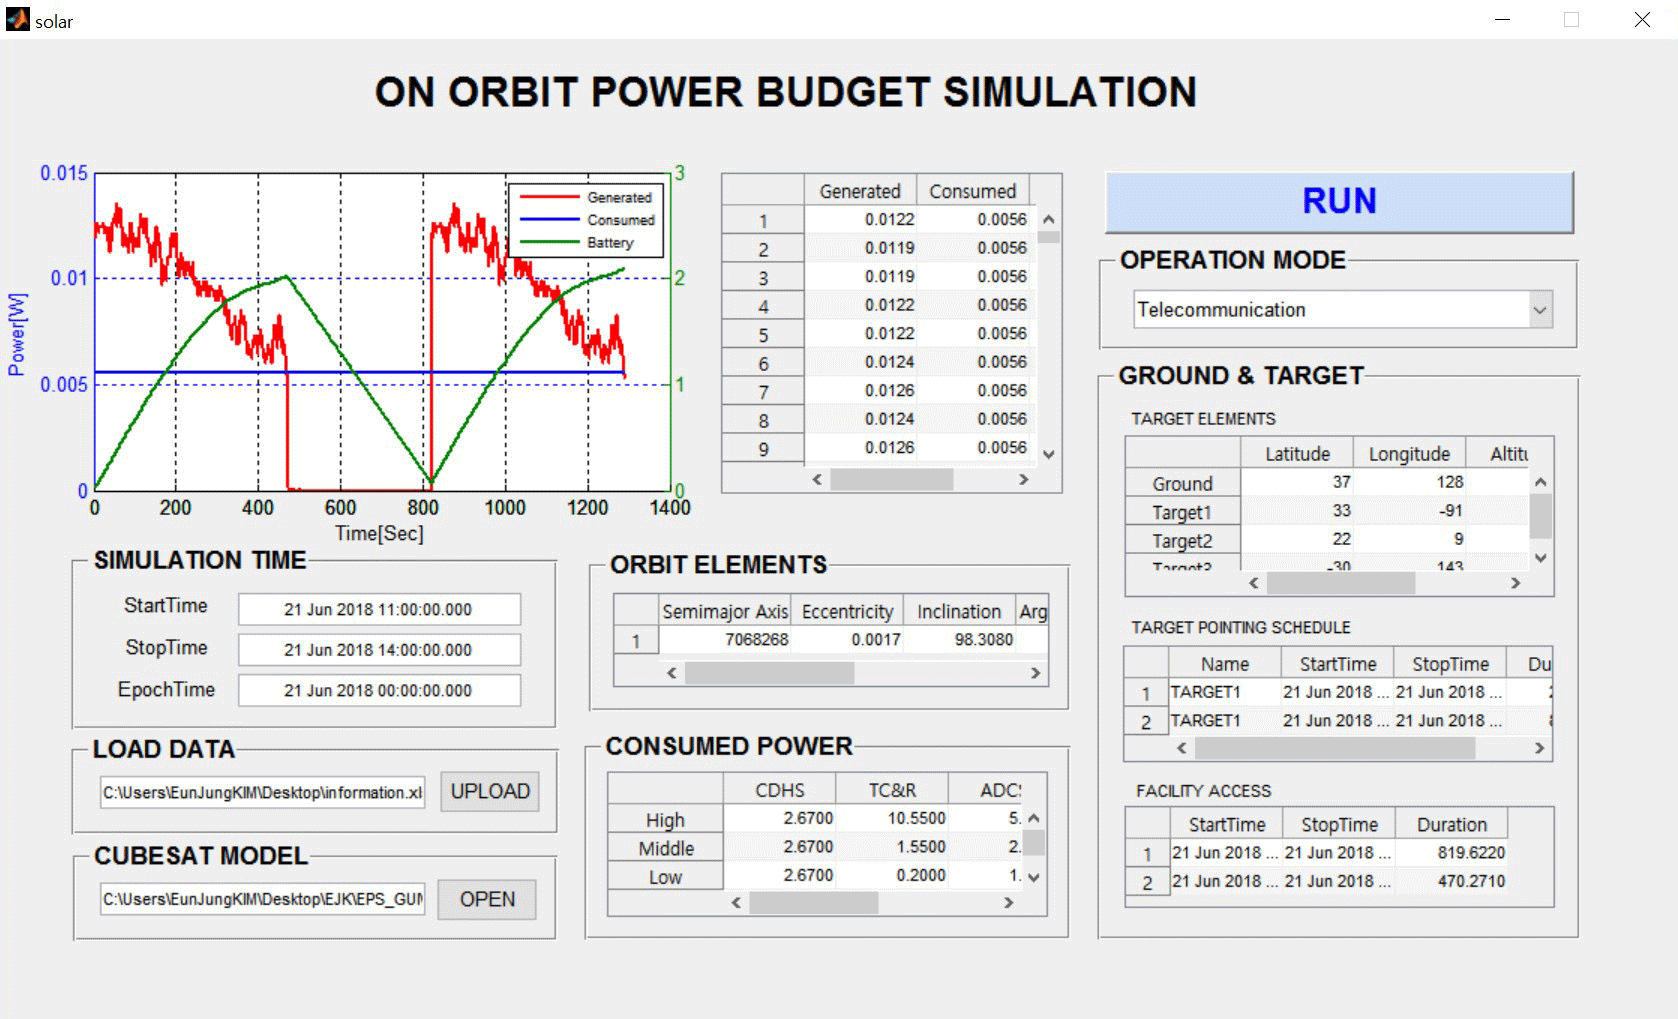1678x1019 pixels.
Task: Select the Generated column header
Action: tap(860, 191)
